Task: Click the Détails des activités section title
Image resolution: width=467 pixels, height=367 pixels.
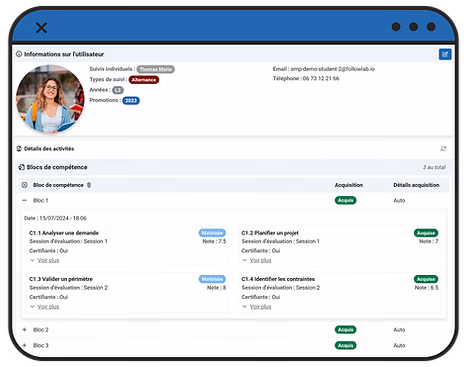Action: (x=49, y=149)
